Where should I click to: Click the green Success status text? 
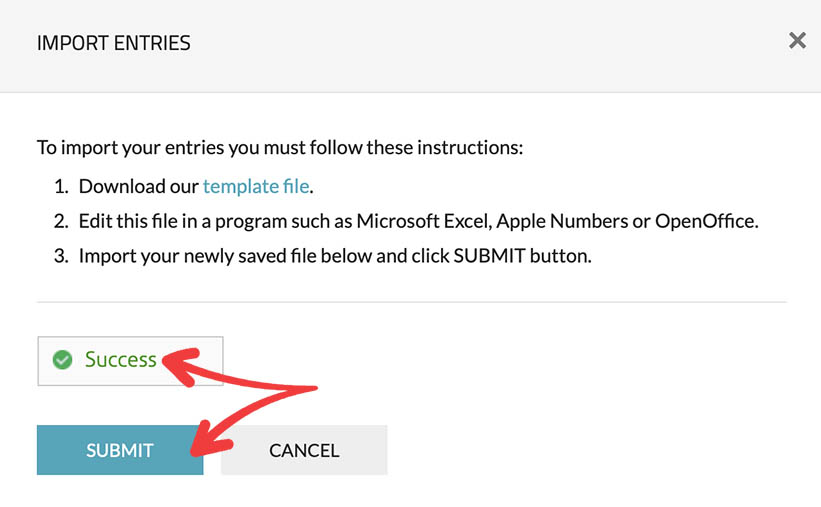coord(121,360)
